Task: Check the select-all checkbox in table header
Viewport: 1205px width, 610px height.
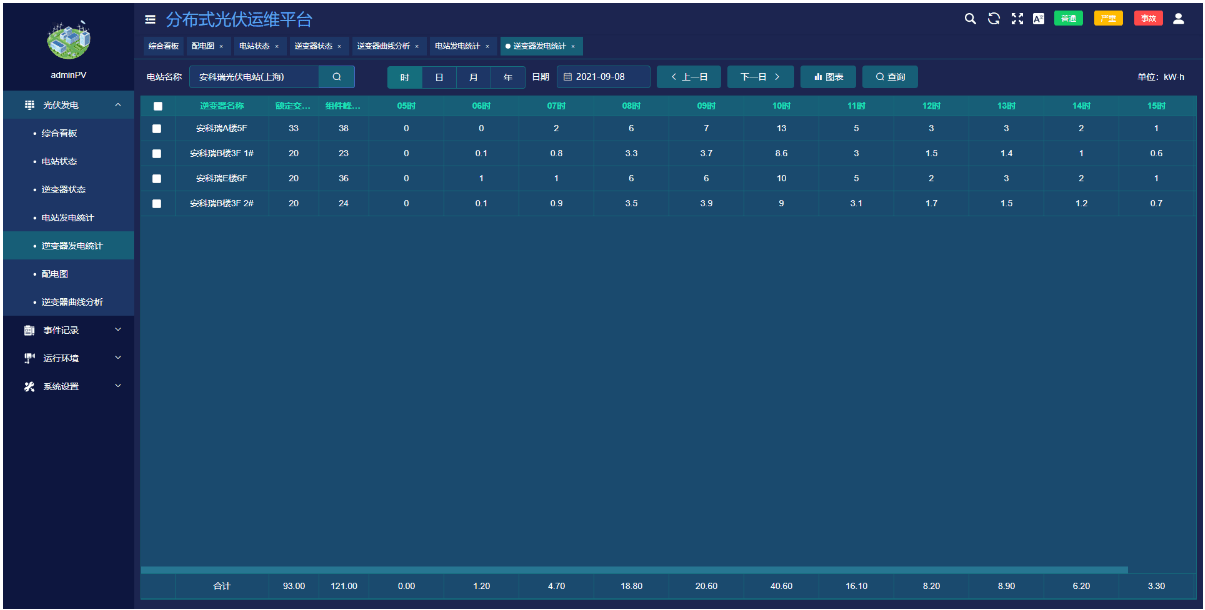Action: coord(157,105)
